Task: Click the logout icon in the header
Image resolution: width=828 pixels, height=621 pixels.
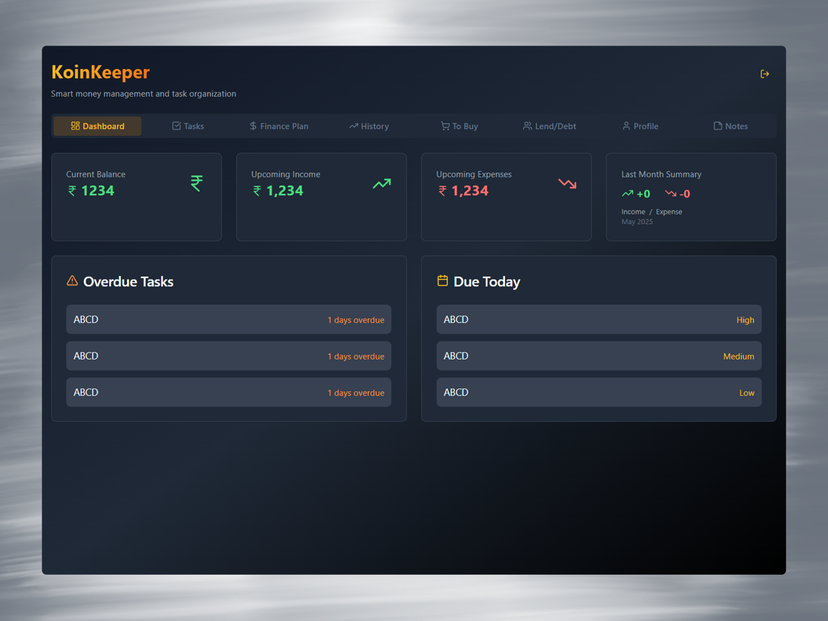Action: 765,74
